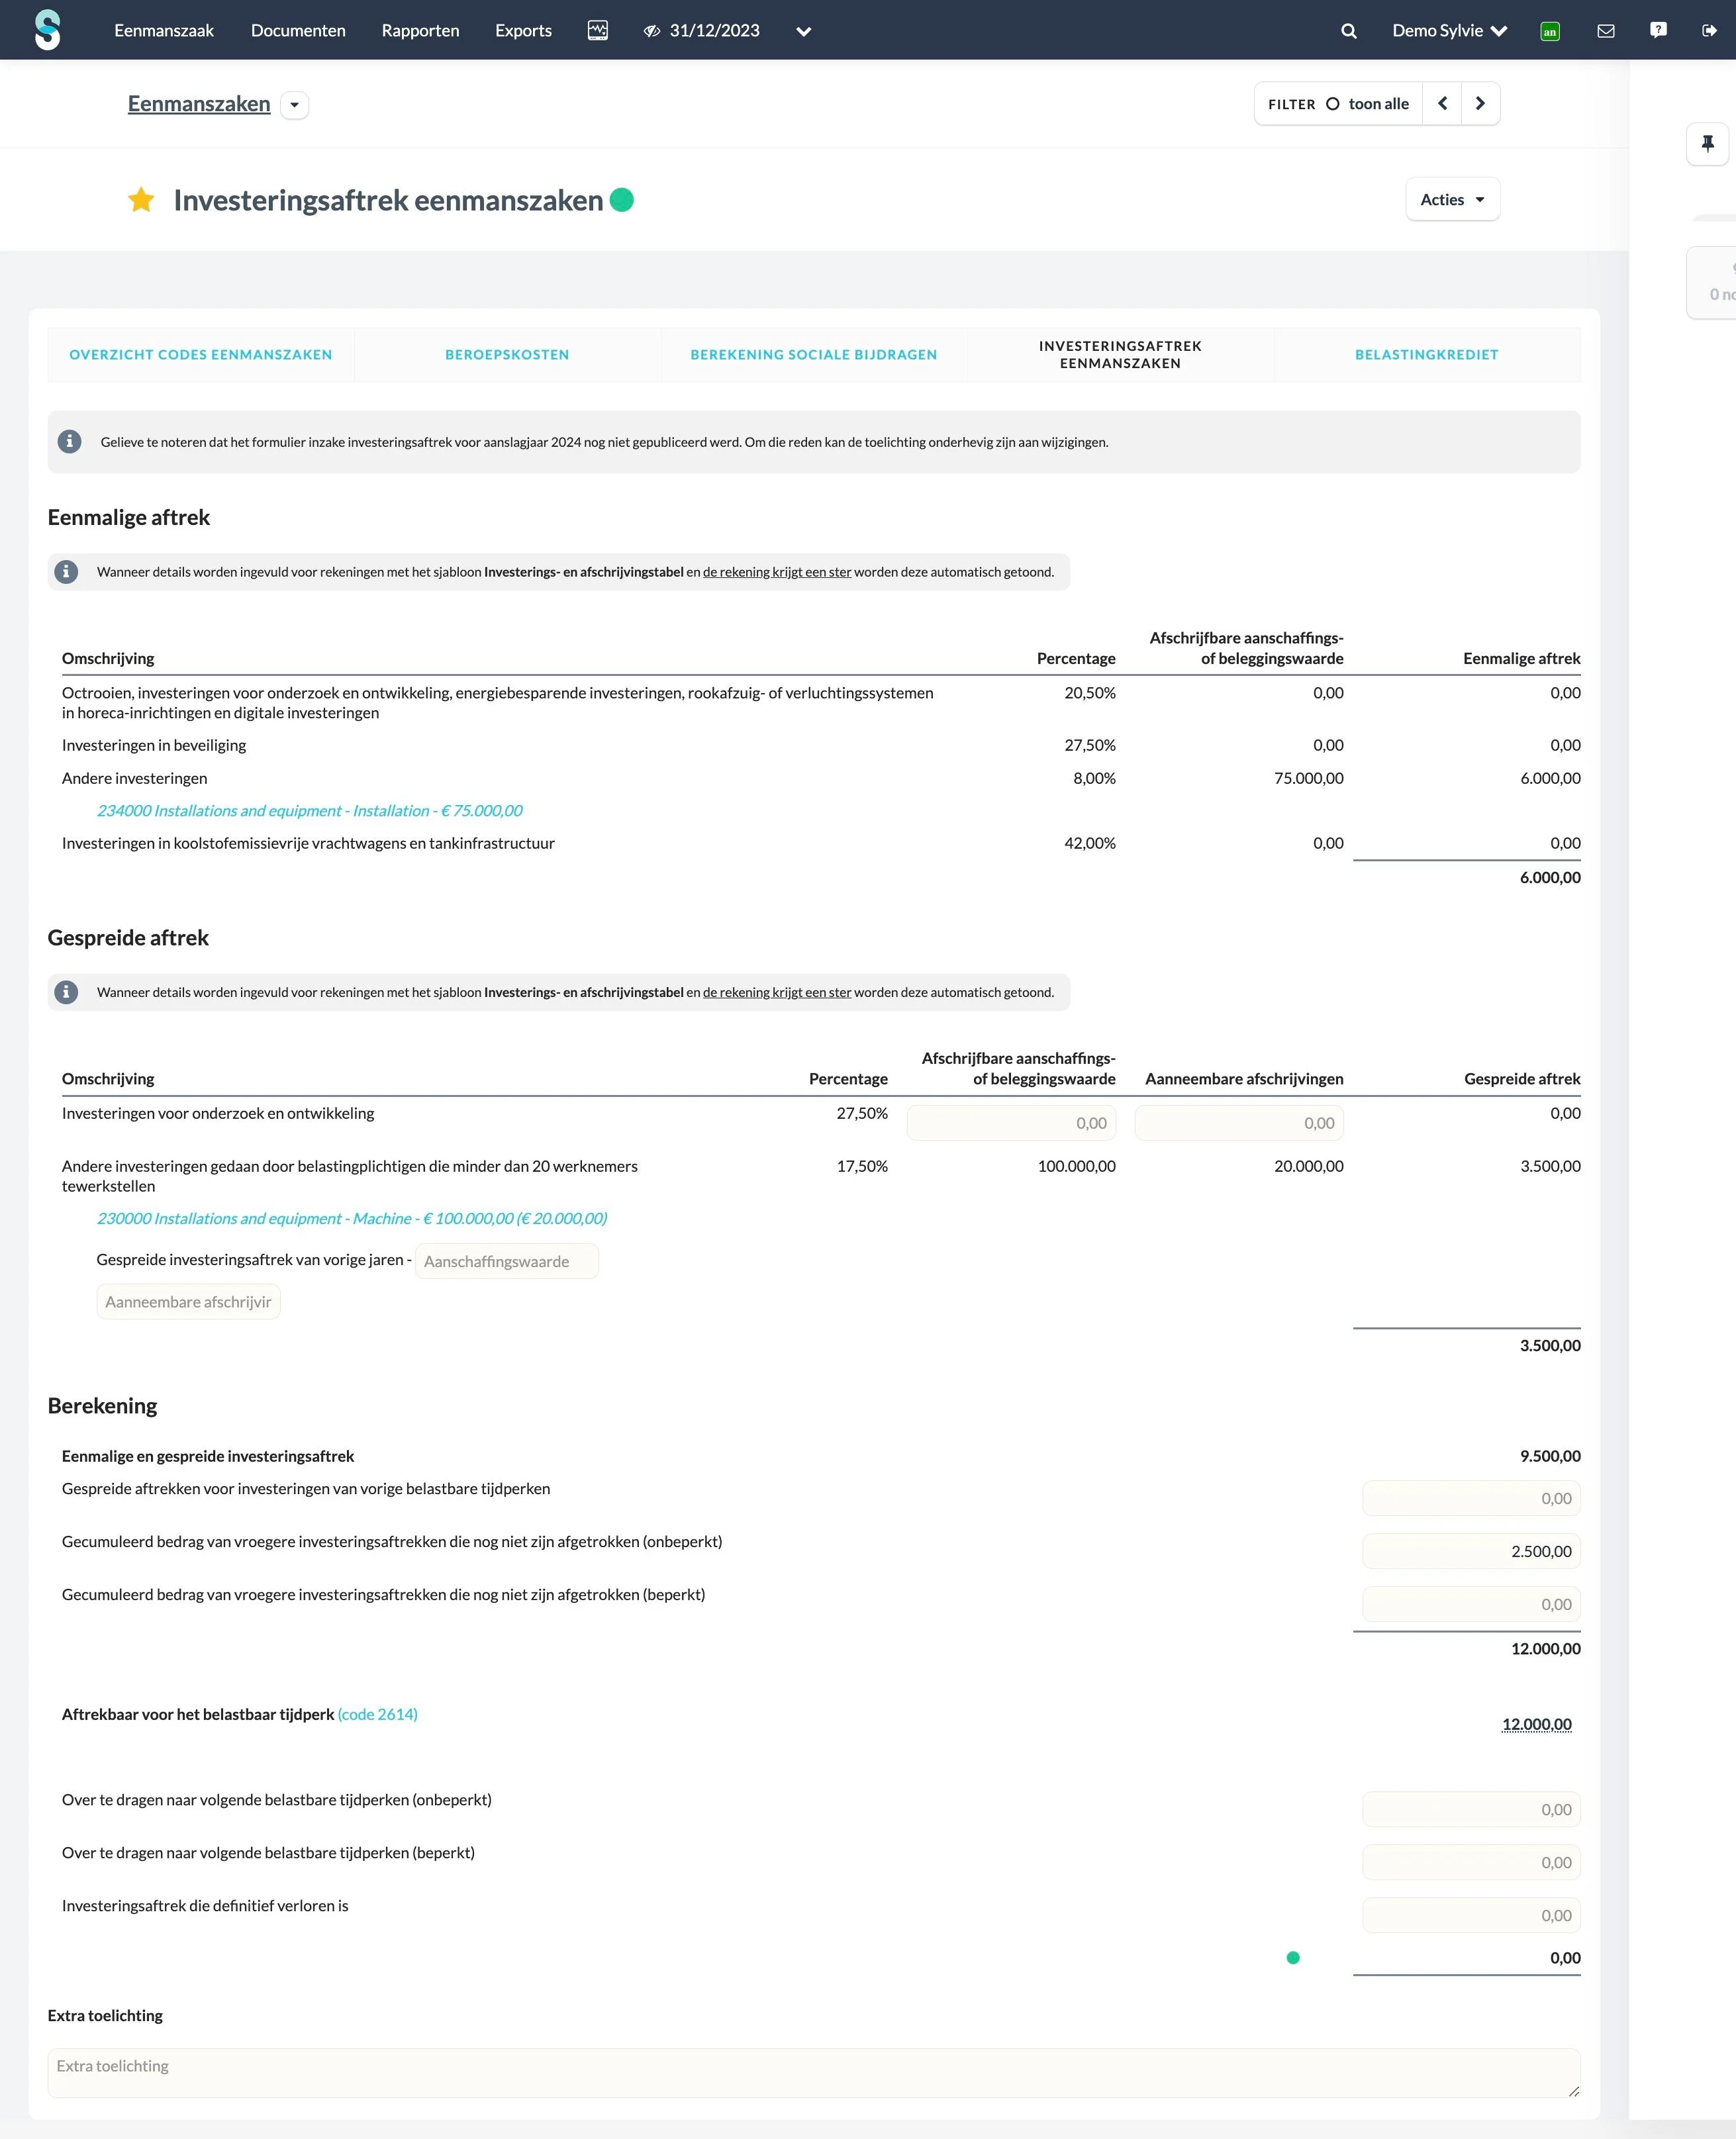This screenshot has width=1736, height=2139.
Task: Select Investeringsaftrek eenmanszaken tab
Action: [x=1120, y=355]
